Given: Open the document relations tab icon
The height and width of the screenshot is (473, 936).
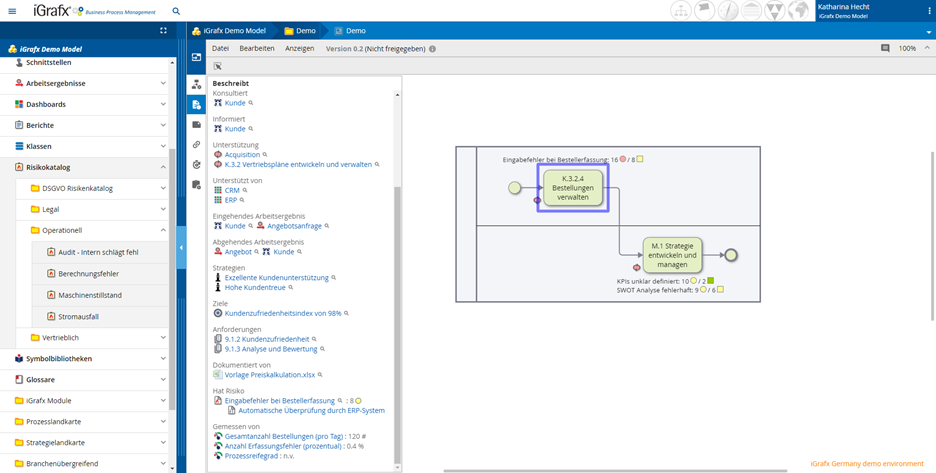Looking at the screenshot, I should tap(196, 105).
